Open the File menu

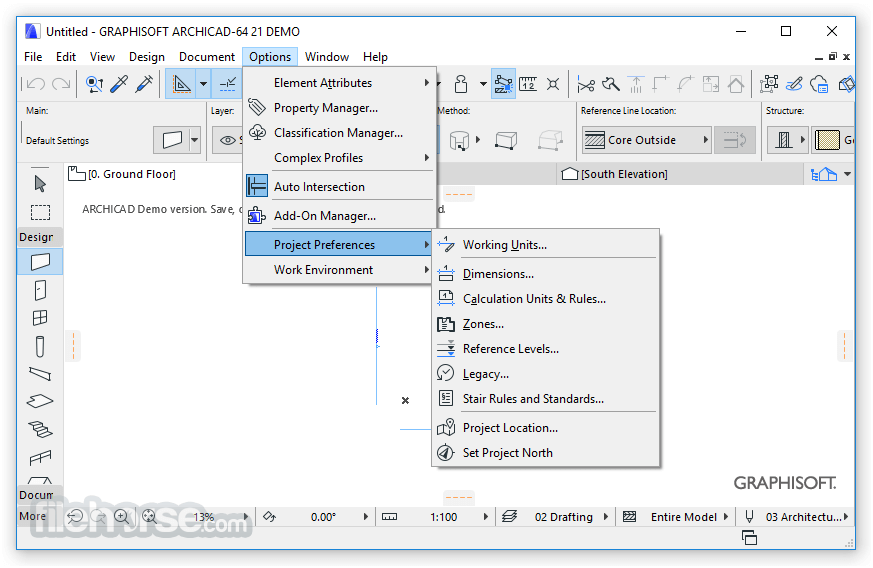coord(33,57)
